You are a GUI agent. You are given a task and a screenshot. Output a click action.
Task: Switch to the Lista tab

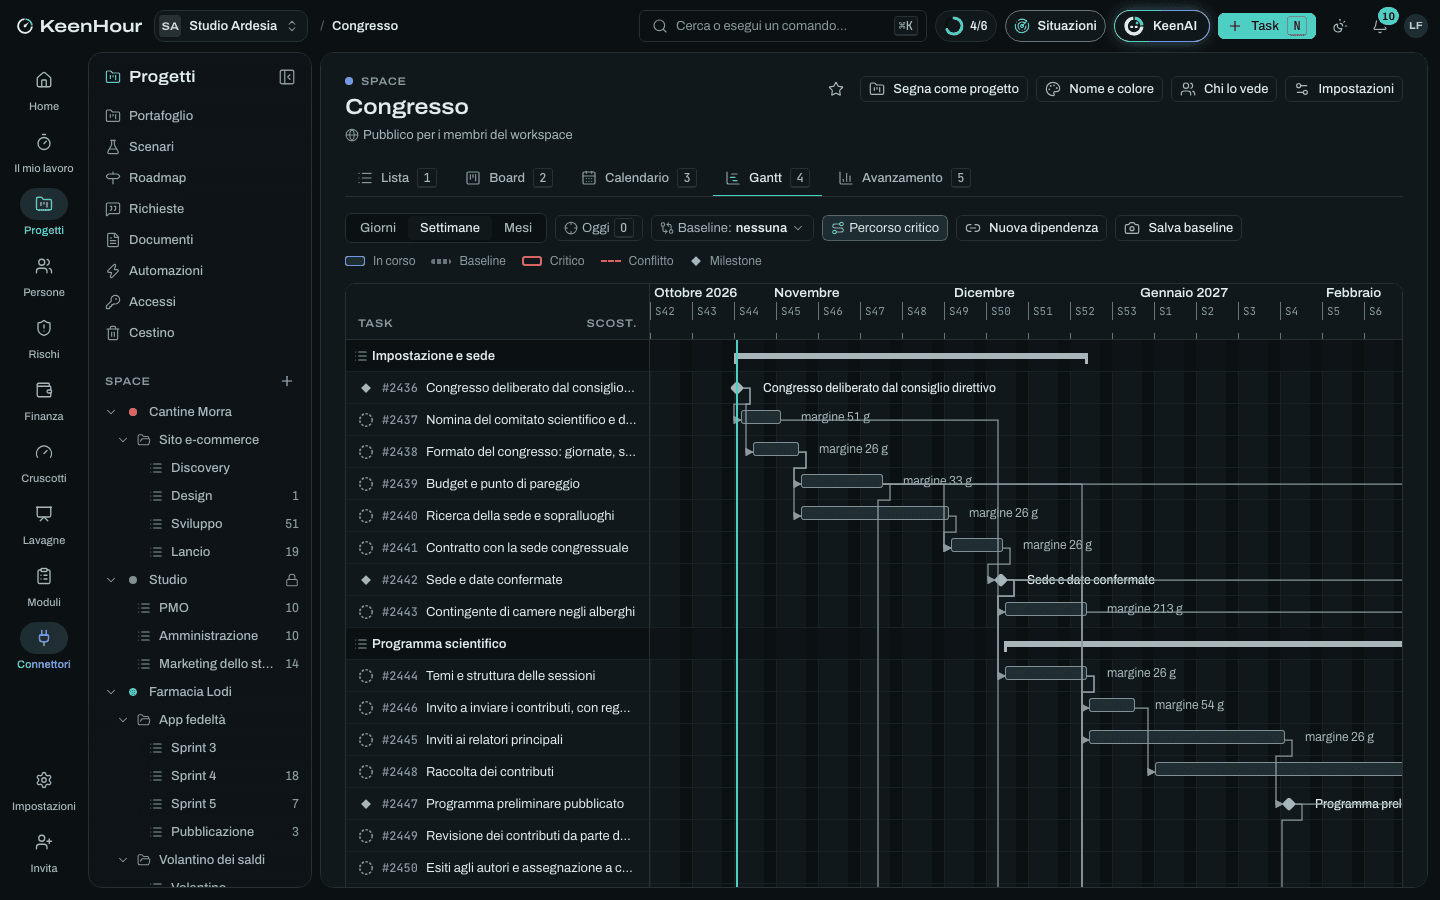point(396,178)
